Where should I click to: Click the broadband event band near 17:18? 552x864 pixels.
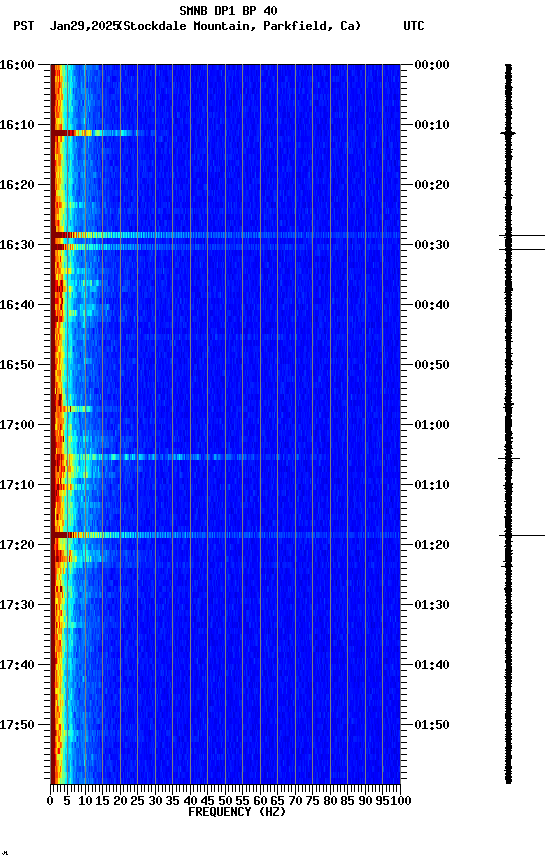tap(225, 535)
